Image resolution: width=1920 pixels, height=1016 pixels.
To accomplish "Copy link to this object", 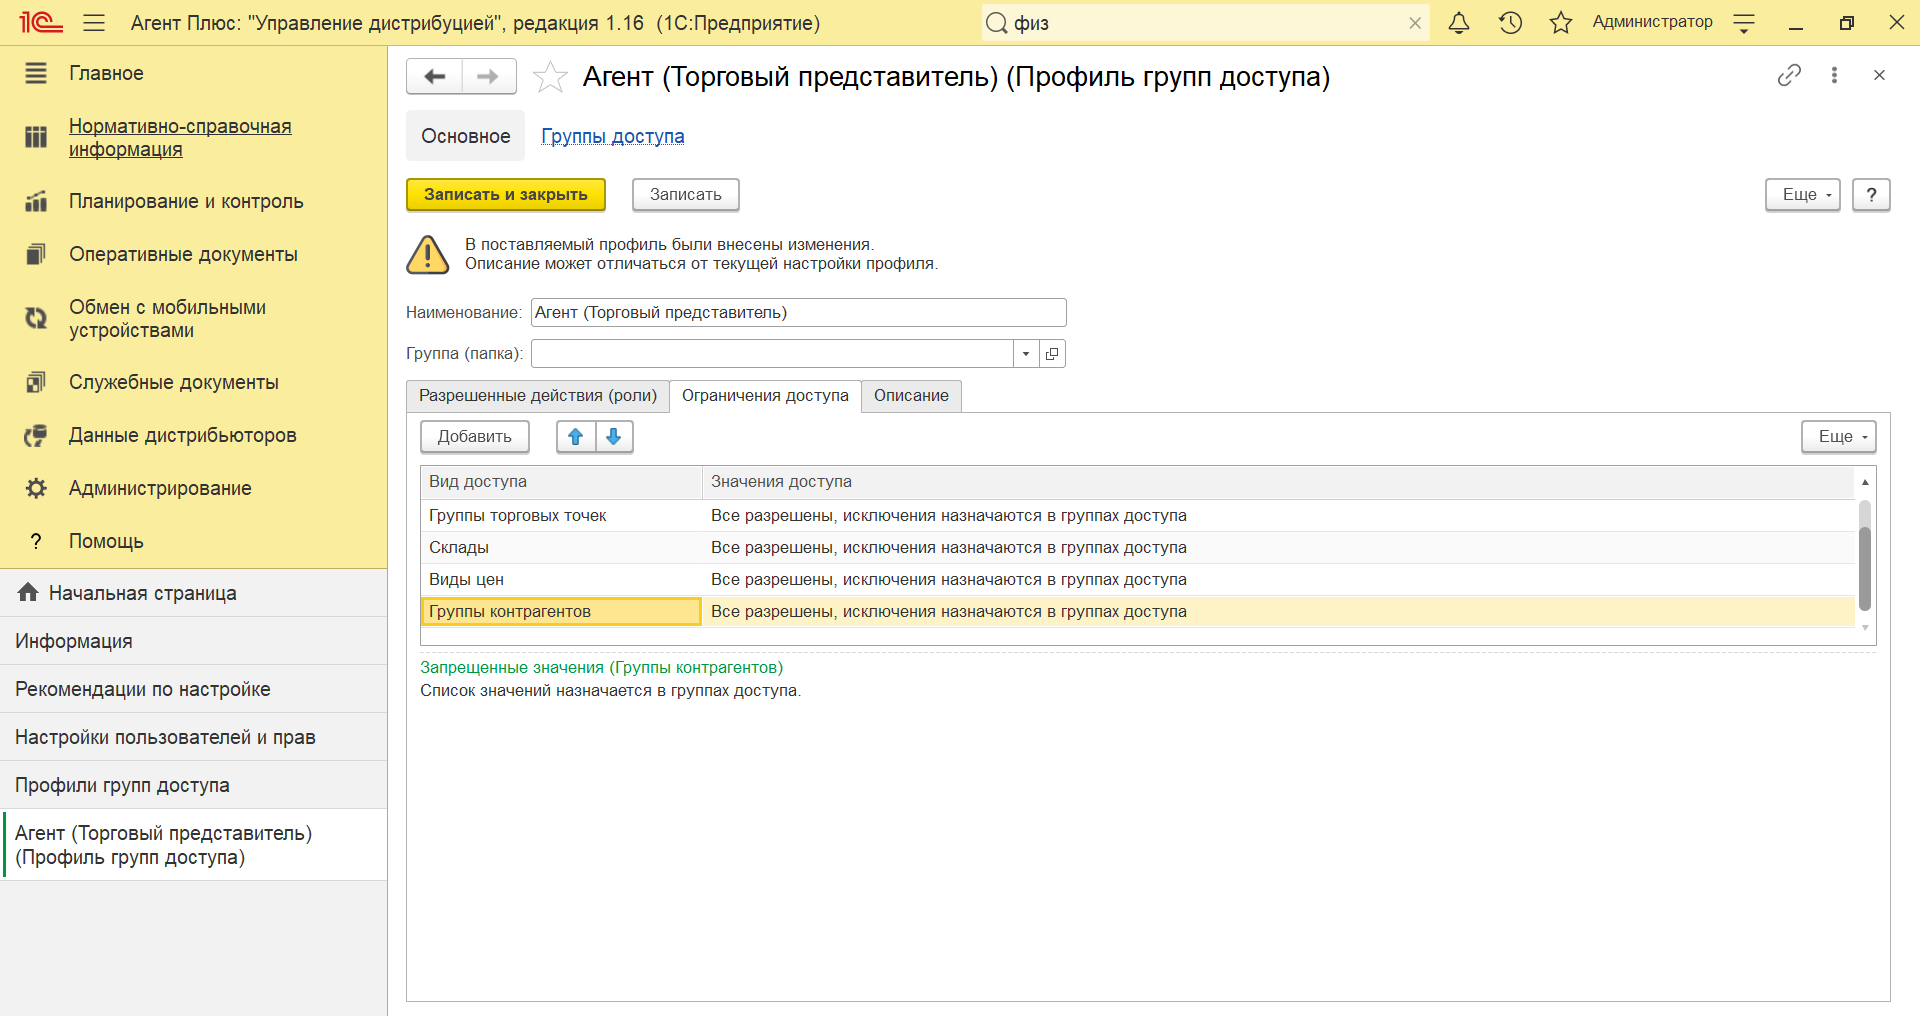I will coord(1789,75).
